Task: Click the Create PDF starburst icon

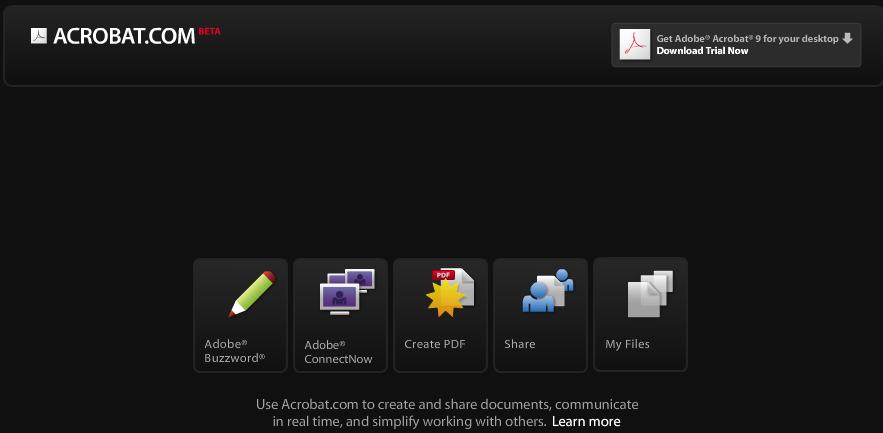Action: tap(450, 293)
